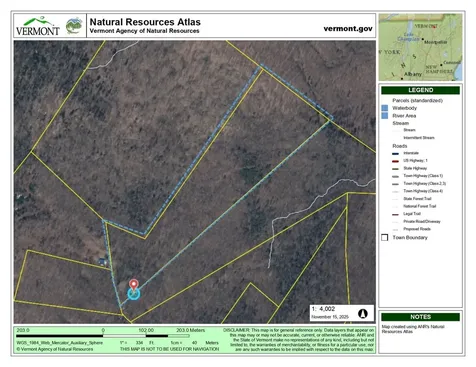Click the cyan circle marker beneath the pin
The image size is (476, 367).
pos(134,294)
